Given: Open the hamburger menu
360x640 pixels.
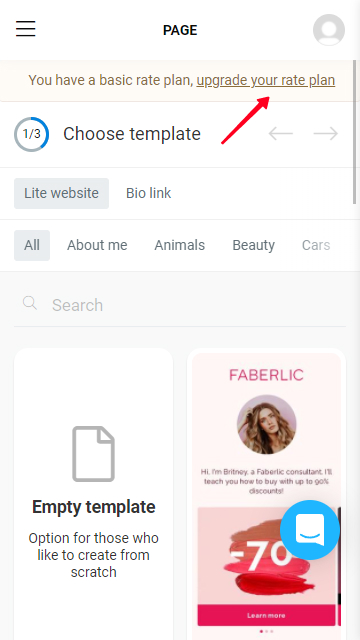Looking at the screenshot, I should click(26, 29).
